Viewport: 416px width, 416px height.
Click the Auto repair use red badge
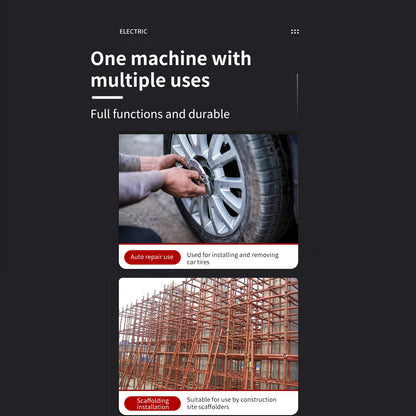click(x=152, y=257)
